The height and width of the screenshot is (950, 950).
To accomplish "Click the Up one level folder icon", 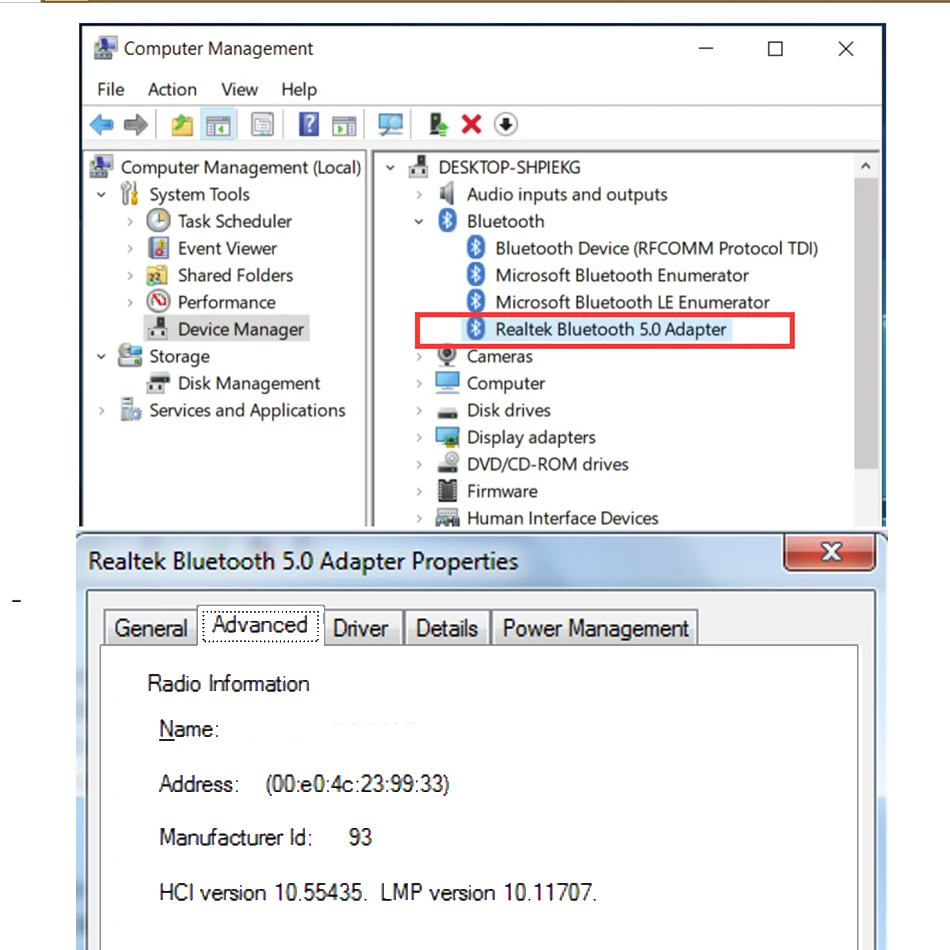I will [x=182, y=125].
